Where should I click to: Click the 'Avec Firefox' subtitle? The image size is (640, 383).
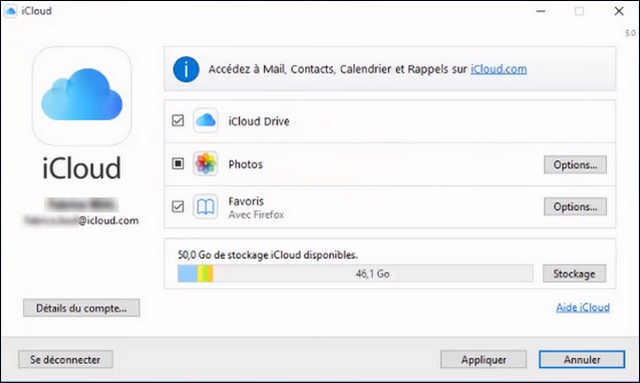[x=256, y=215]
